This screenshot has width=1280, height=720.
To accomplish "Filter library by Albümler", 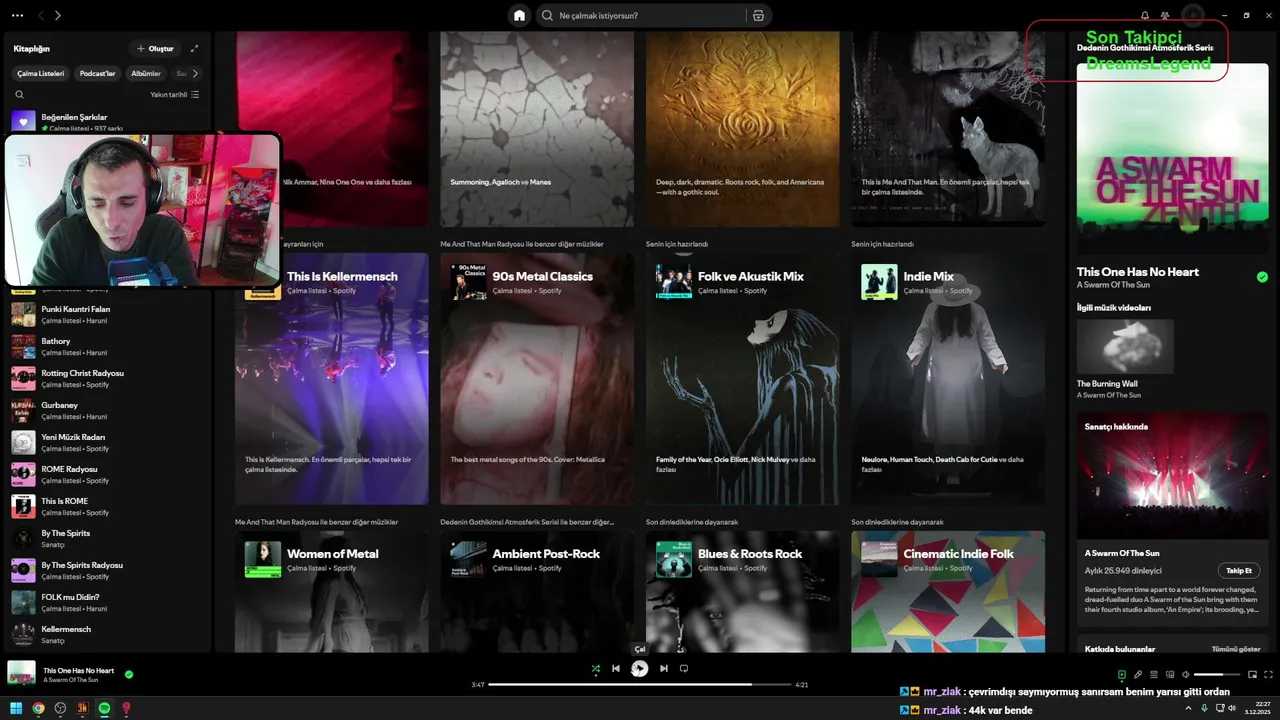I will tap(146, 73).
